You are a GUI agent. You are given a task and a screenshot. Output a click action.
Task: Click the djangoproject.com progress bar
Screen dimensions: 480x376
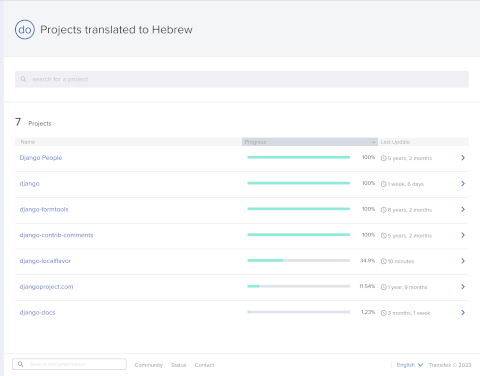click(x=299, y=286)
